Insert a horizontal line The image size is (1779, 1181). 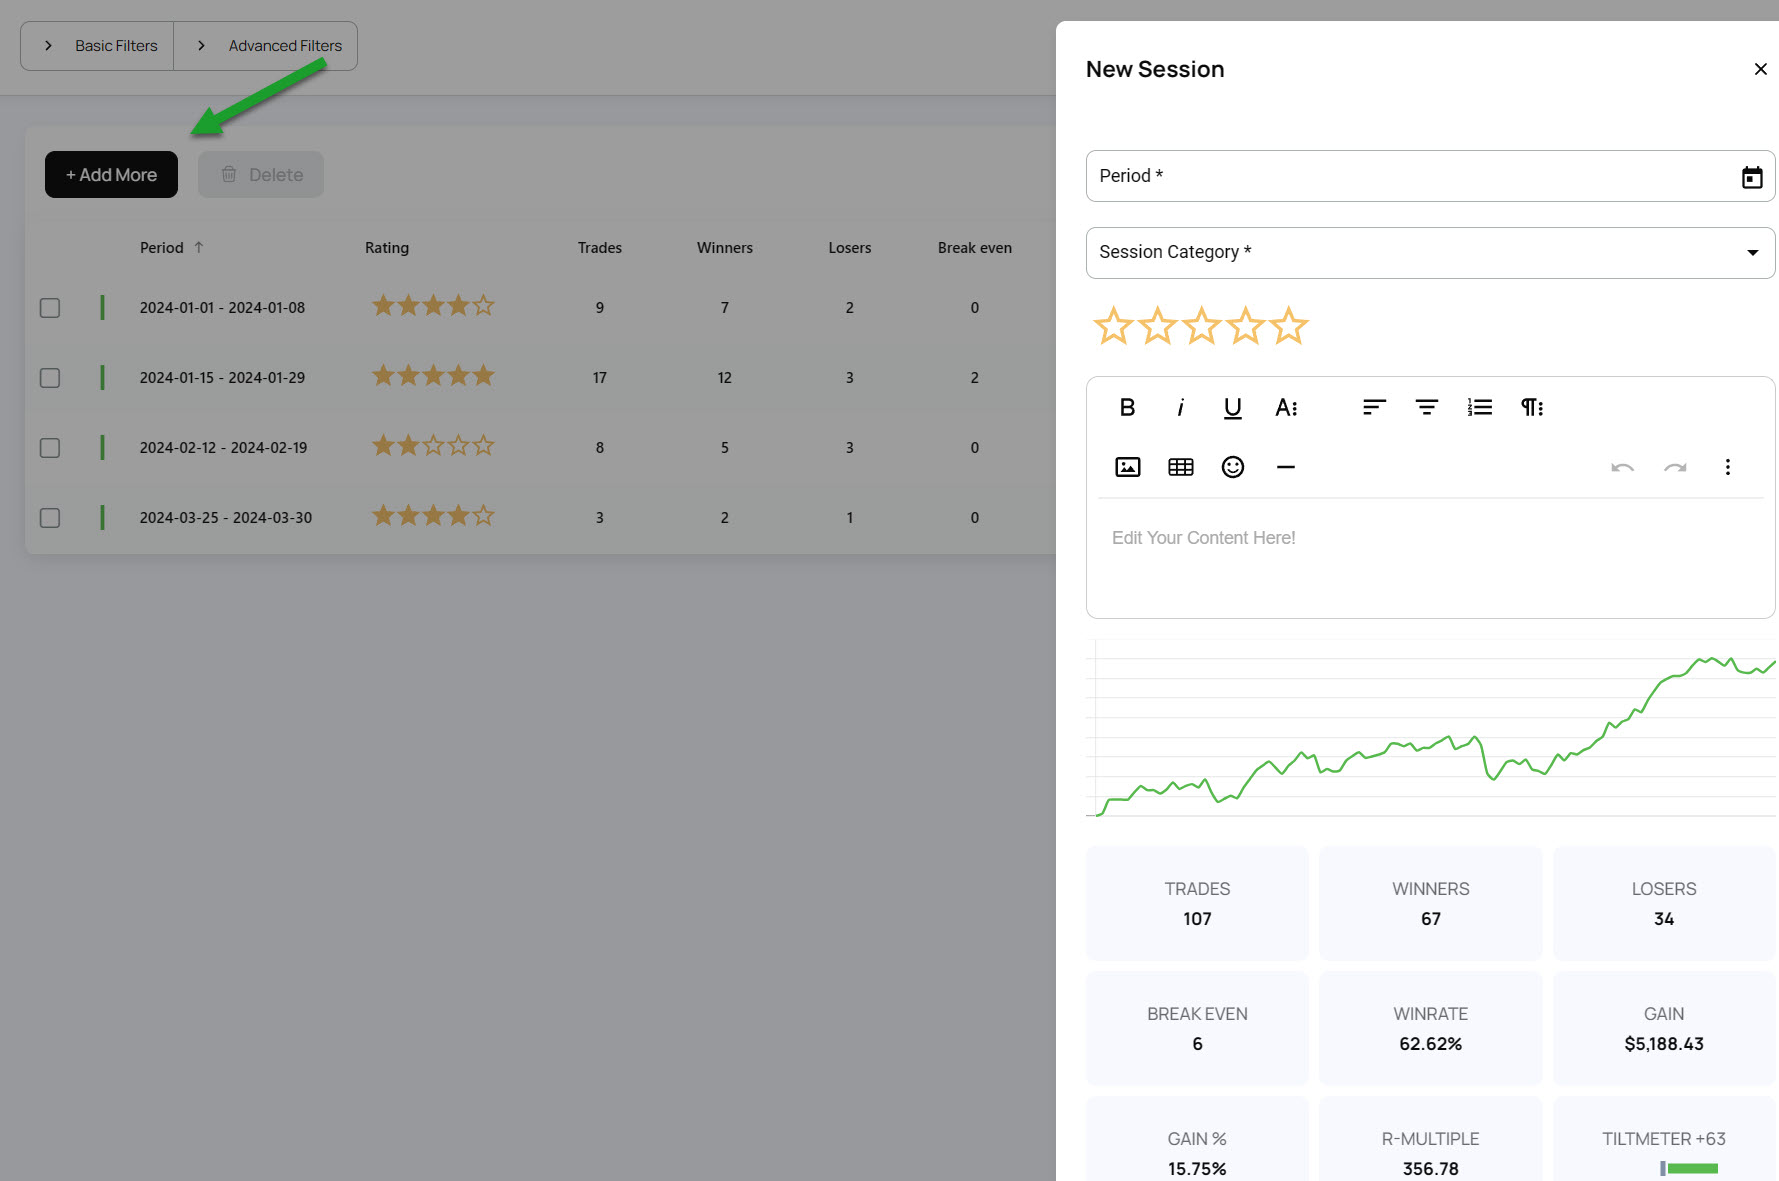[x=1285, y=467]
